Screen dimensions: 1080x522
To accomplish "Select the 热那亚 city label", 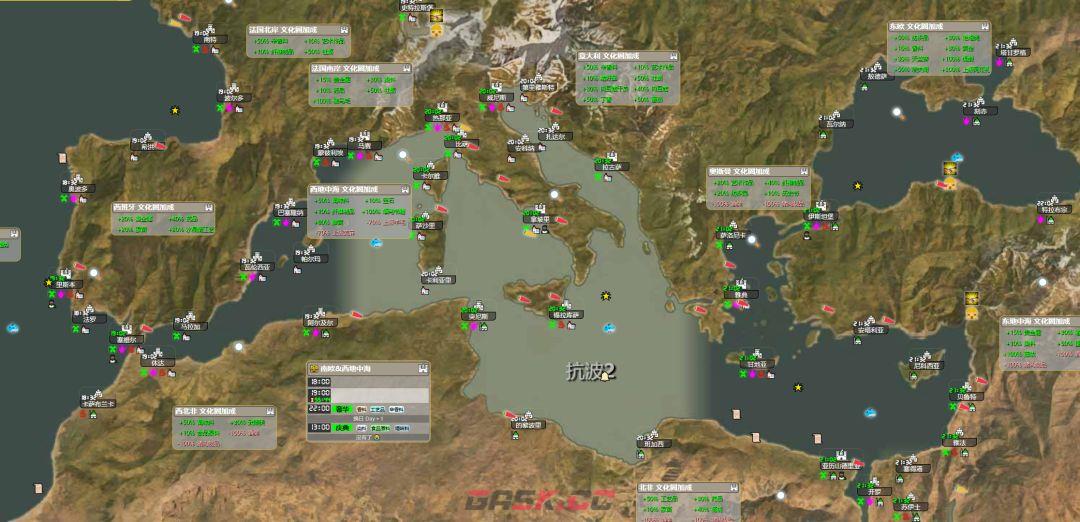I will click(x=442, y=118).
